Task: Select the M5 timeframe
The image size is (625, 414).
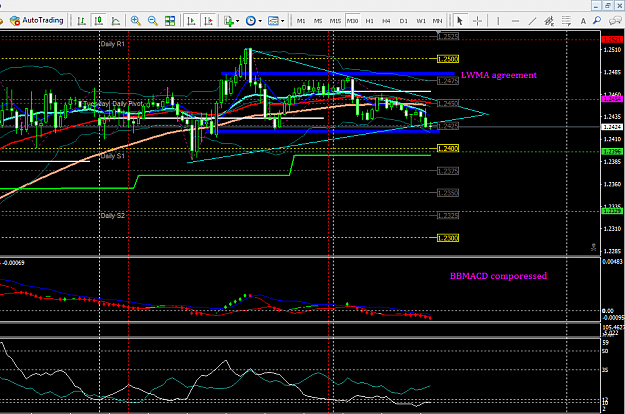Action: pyautogui.click(x=318, y=21)
